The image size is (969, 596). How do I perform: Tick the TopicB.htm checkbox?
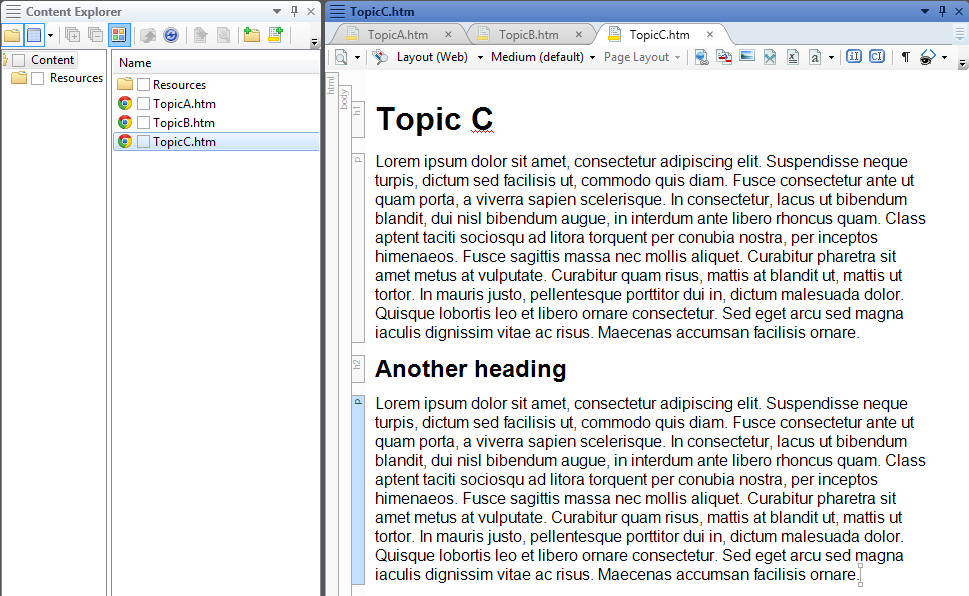point(143,122)
